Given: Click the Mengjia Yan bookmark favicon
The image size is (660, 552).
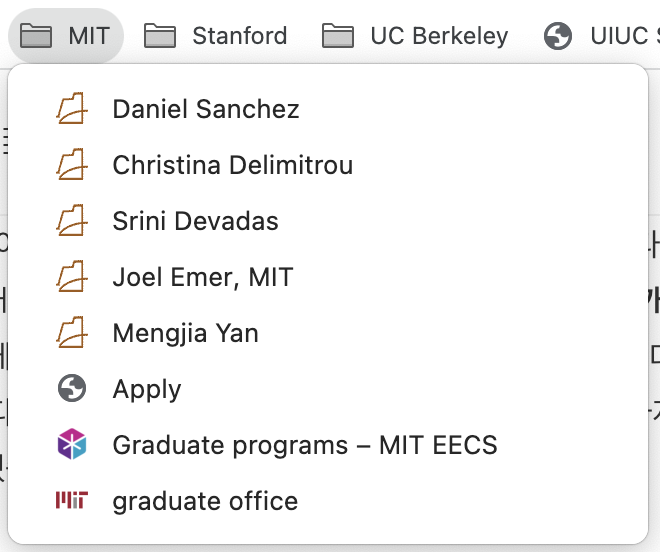Looking at the screenshot, I should pos(72,333).
